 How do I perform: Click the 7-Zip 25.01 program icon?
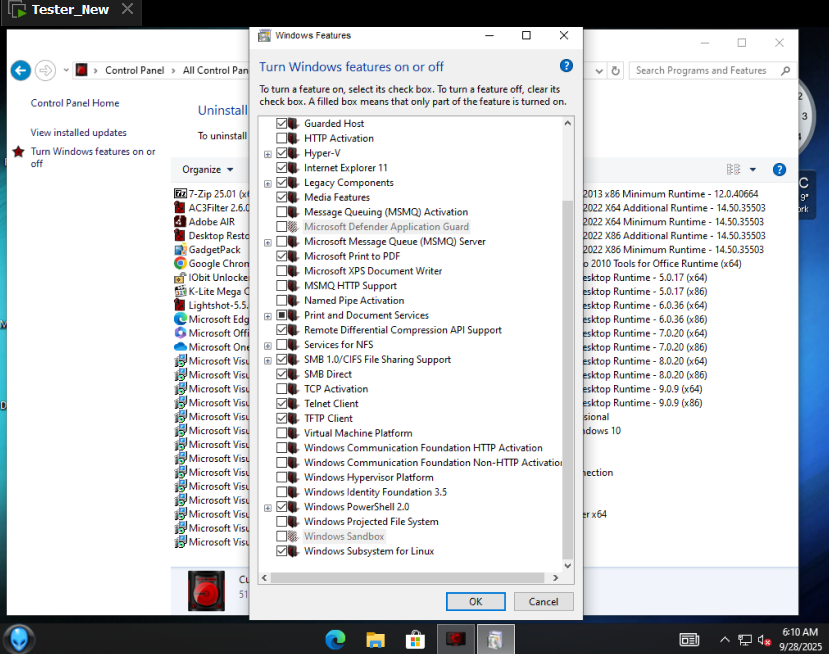180,193
